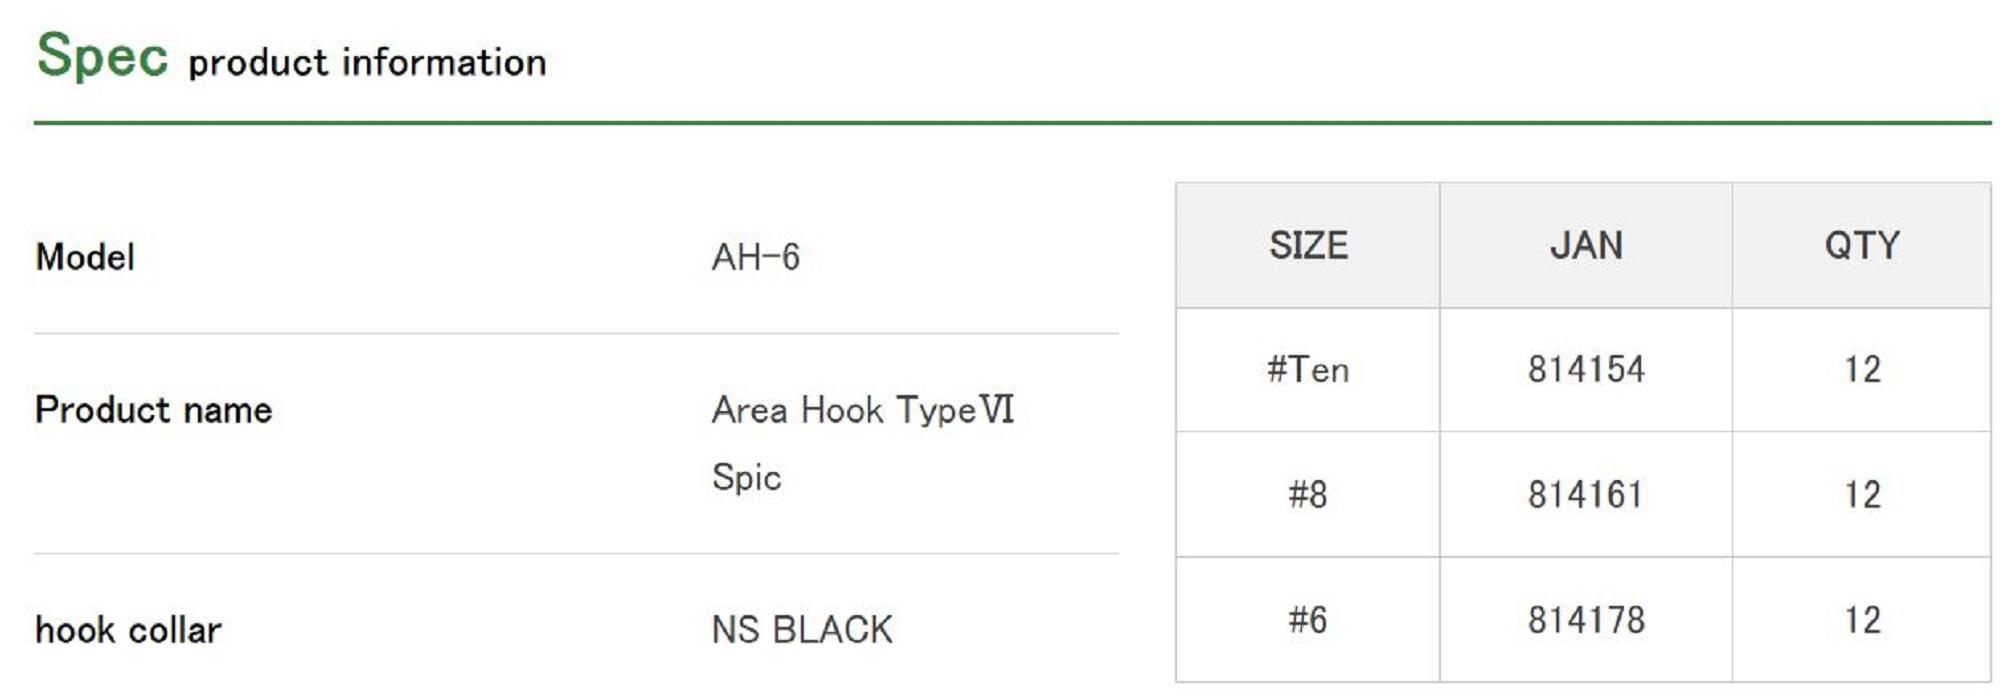Screen dimensions: 2000x699
Task: Click the Area Hook Type VI text
Action: point(862,410)
